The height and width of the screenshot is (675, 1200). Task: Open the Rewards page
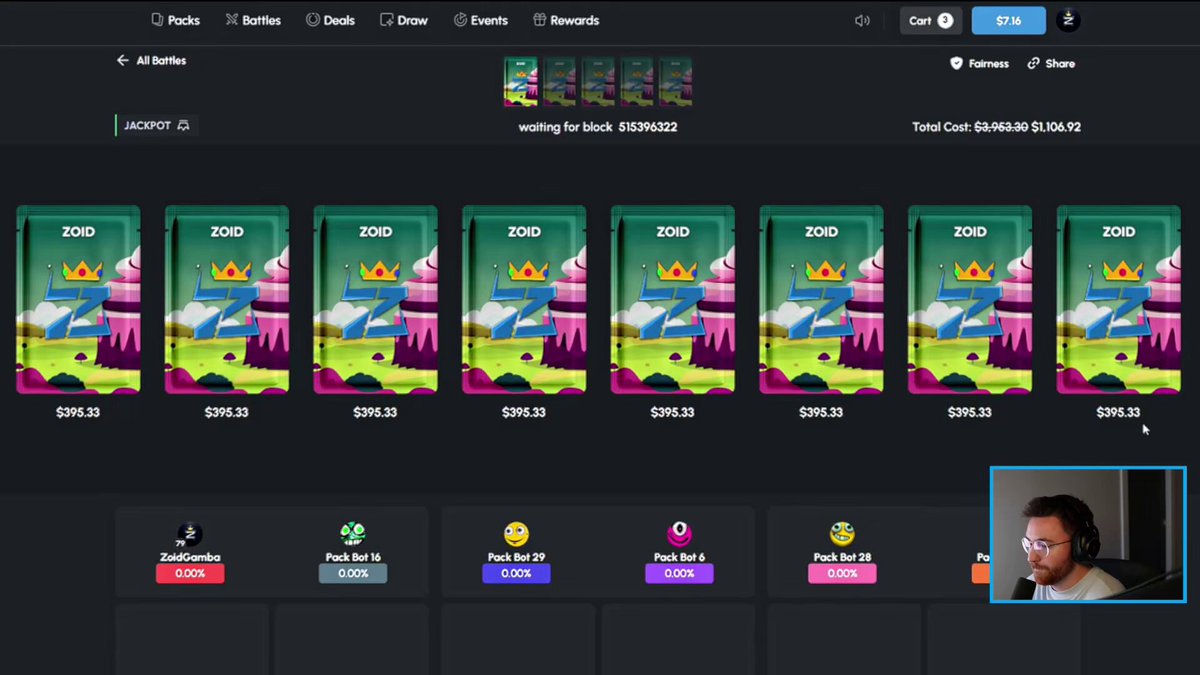click(x=566, y=20)
